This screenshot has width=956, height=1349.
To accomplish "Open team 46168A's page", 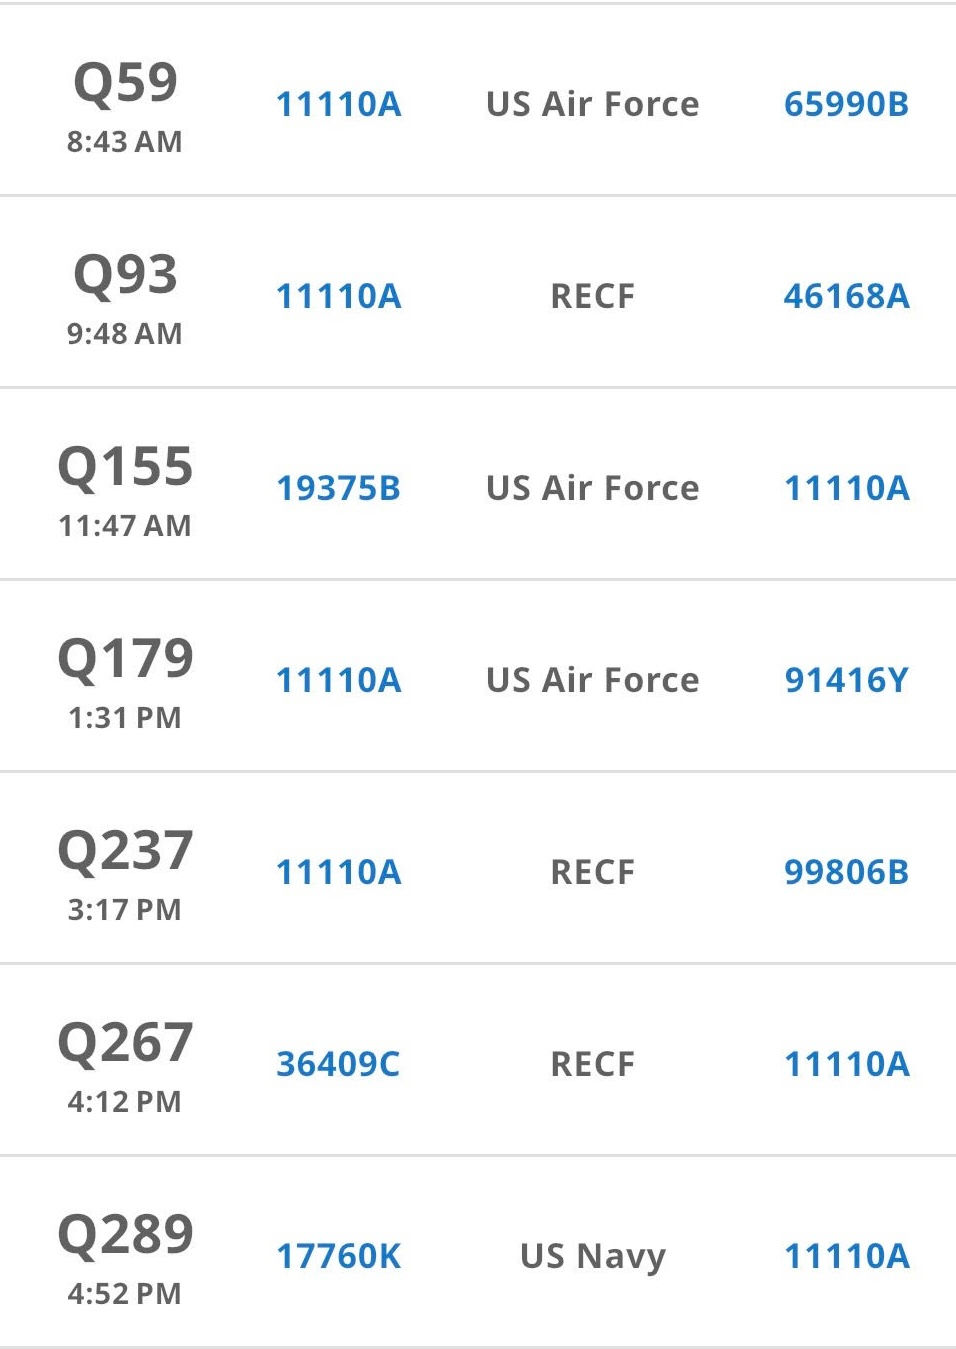I will point(846,296).
